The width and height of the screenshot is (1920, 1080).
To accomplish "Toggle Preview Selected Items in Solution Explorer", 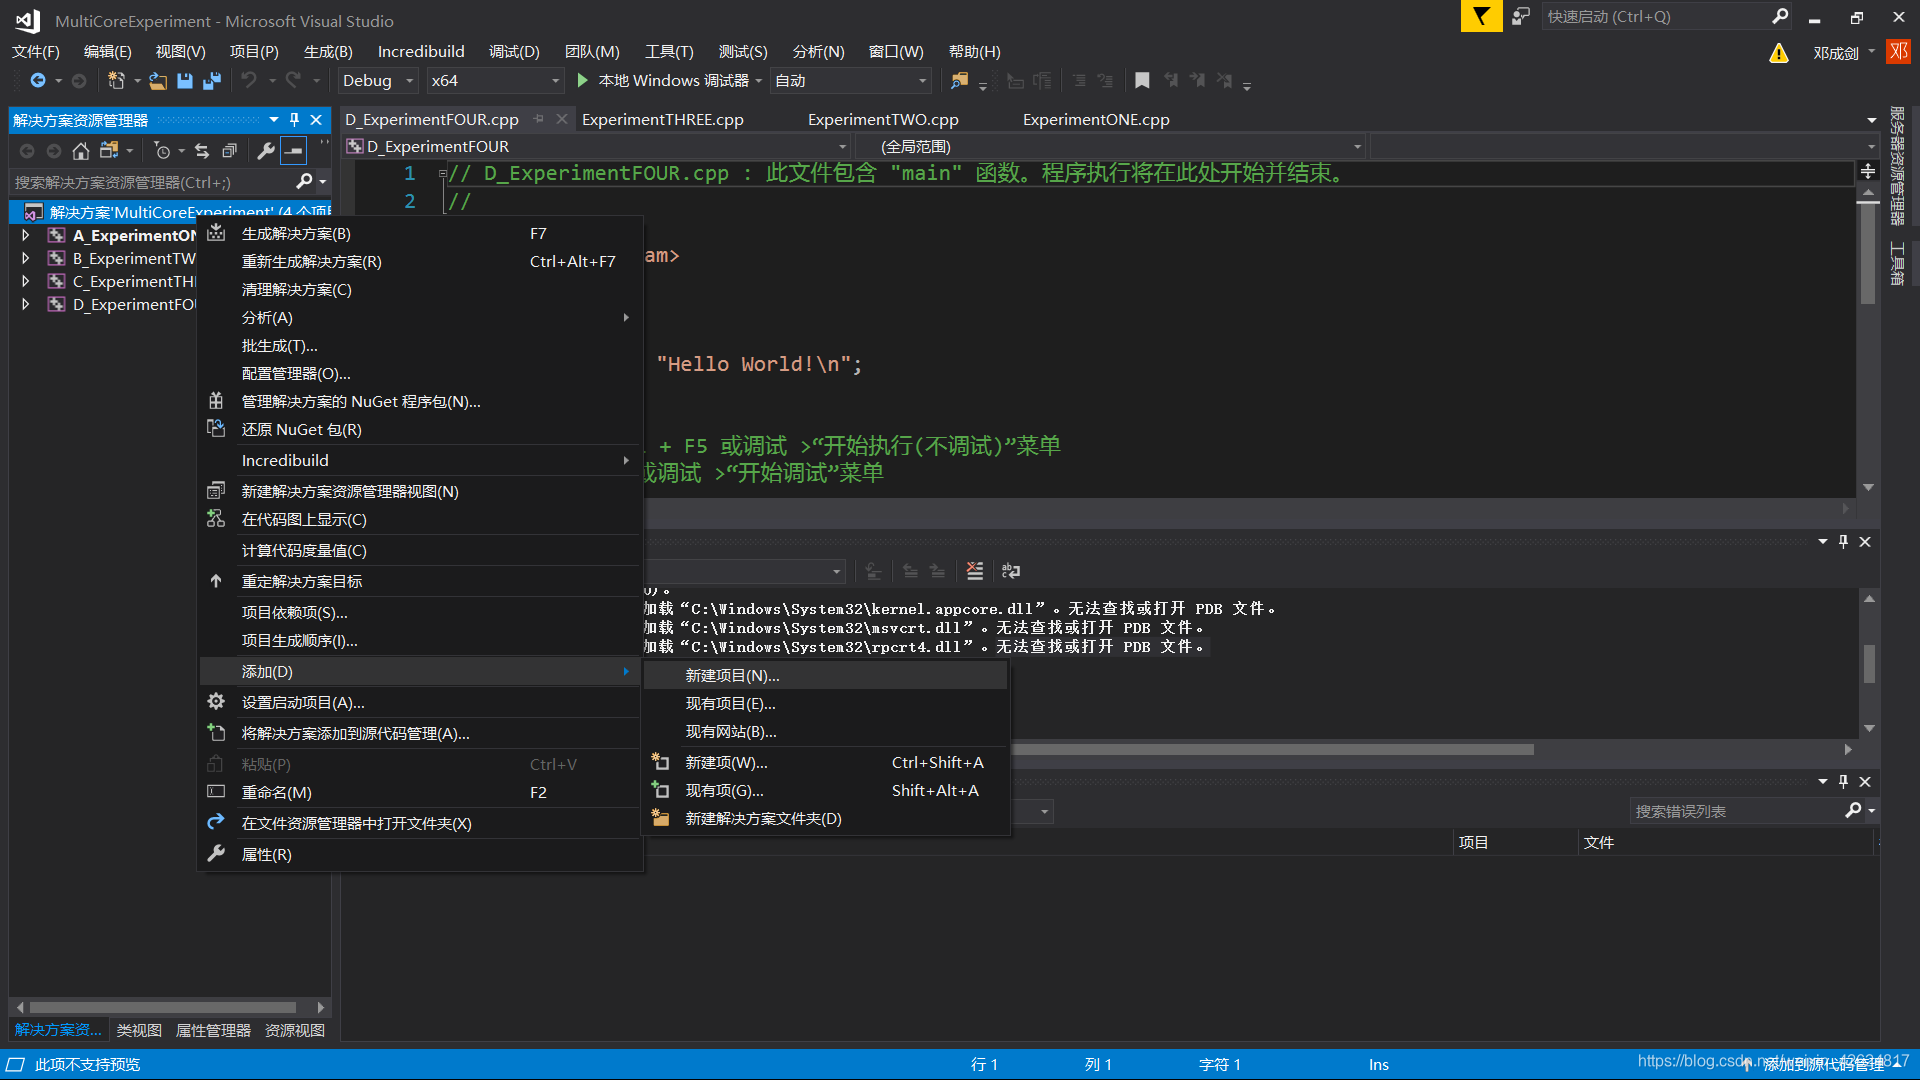I will click(x=293, y=151).
